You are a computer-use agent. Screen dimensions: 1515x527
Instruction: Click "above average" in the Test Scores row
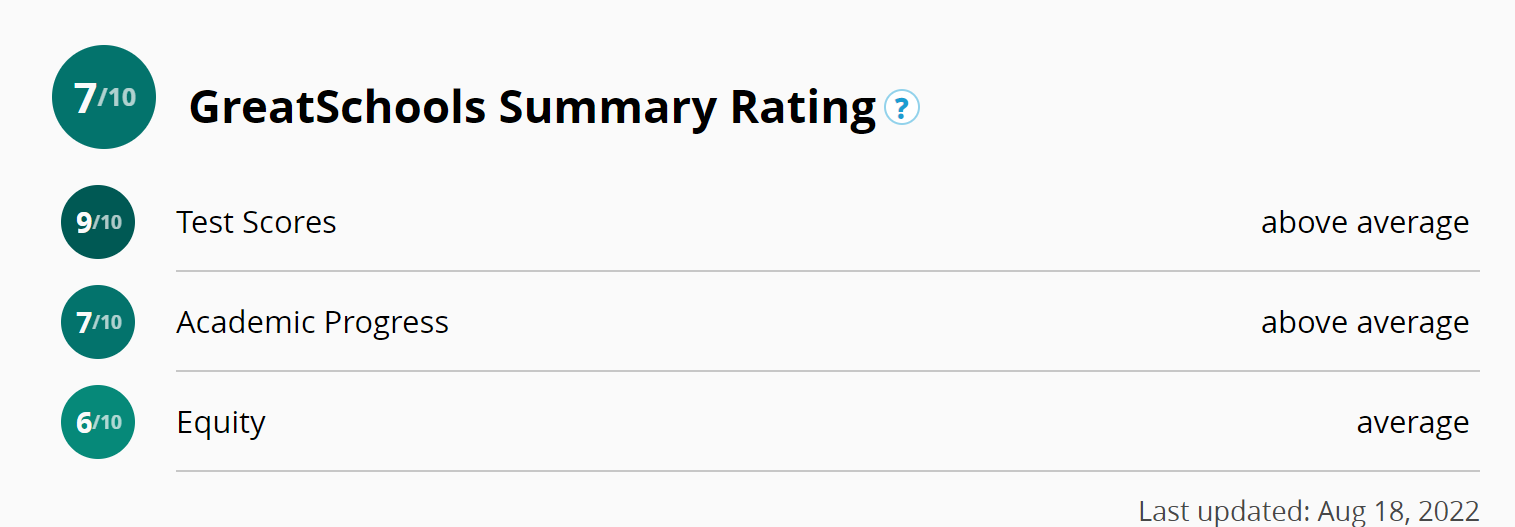[x=1364, y=222]
